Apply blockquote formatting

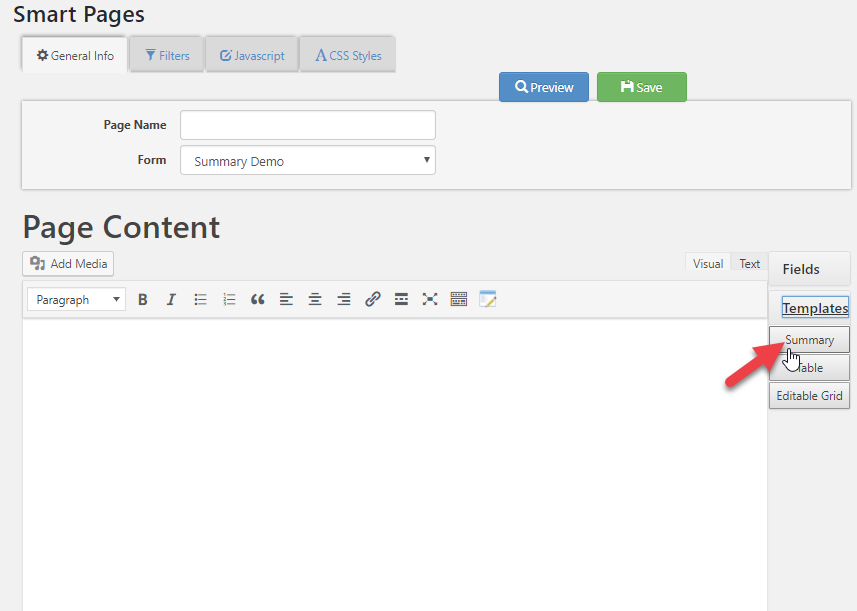tap(257, 299)
